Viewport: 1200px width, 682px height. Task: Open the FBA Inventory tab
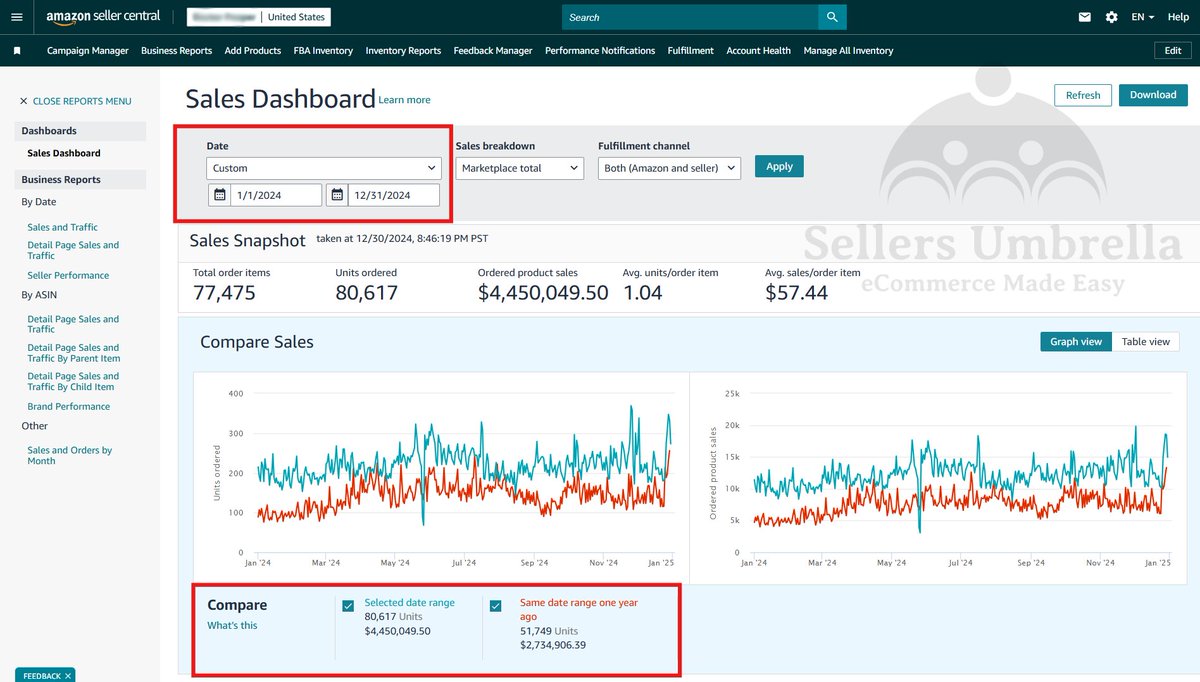pos(322,50)
